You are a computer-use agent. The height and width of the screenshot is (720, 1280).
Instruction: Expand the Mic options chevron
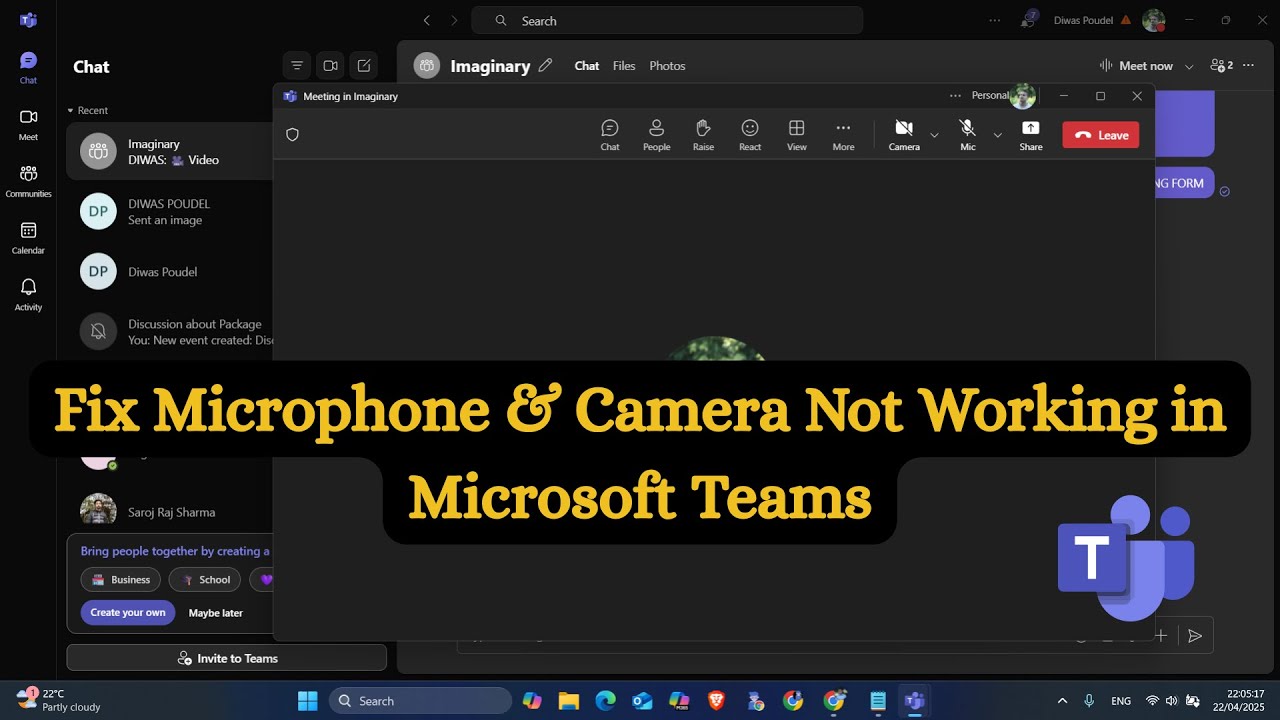[x=997, y=135]
